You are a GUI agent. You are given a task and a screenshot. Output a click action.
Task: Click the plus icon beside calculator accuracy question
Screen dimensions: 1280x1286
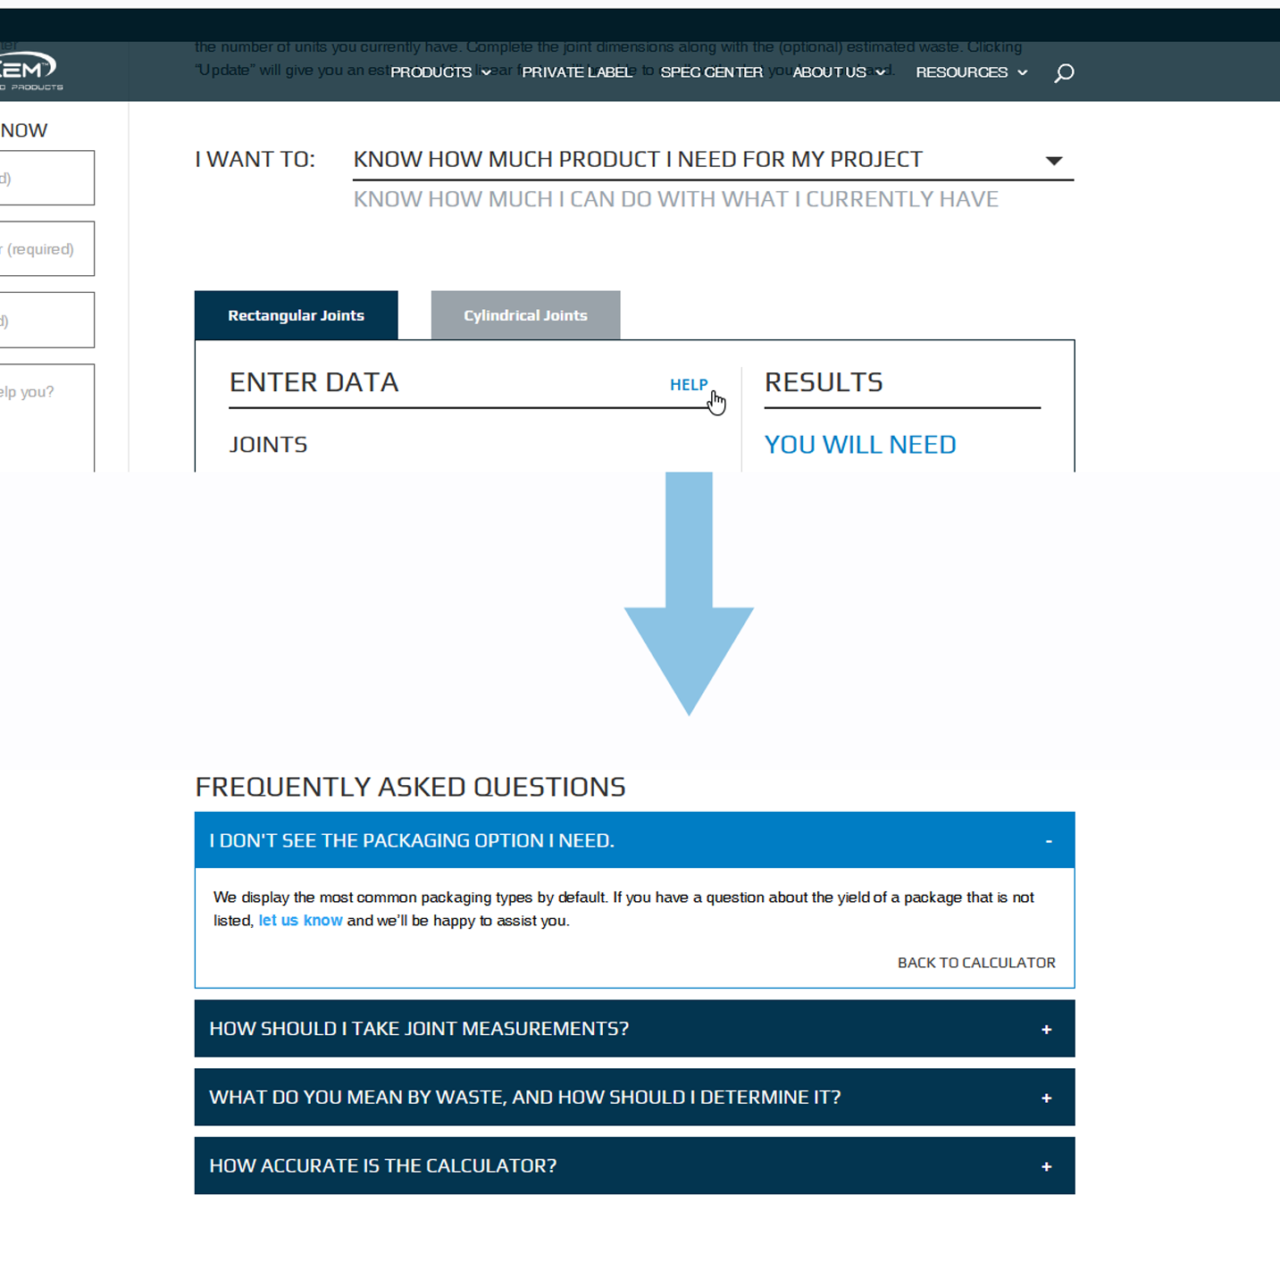(1046, 1166)
